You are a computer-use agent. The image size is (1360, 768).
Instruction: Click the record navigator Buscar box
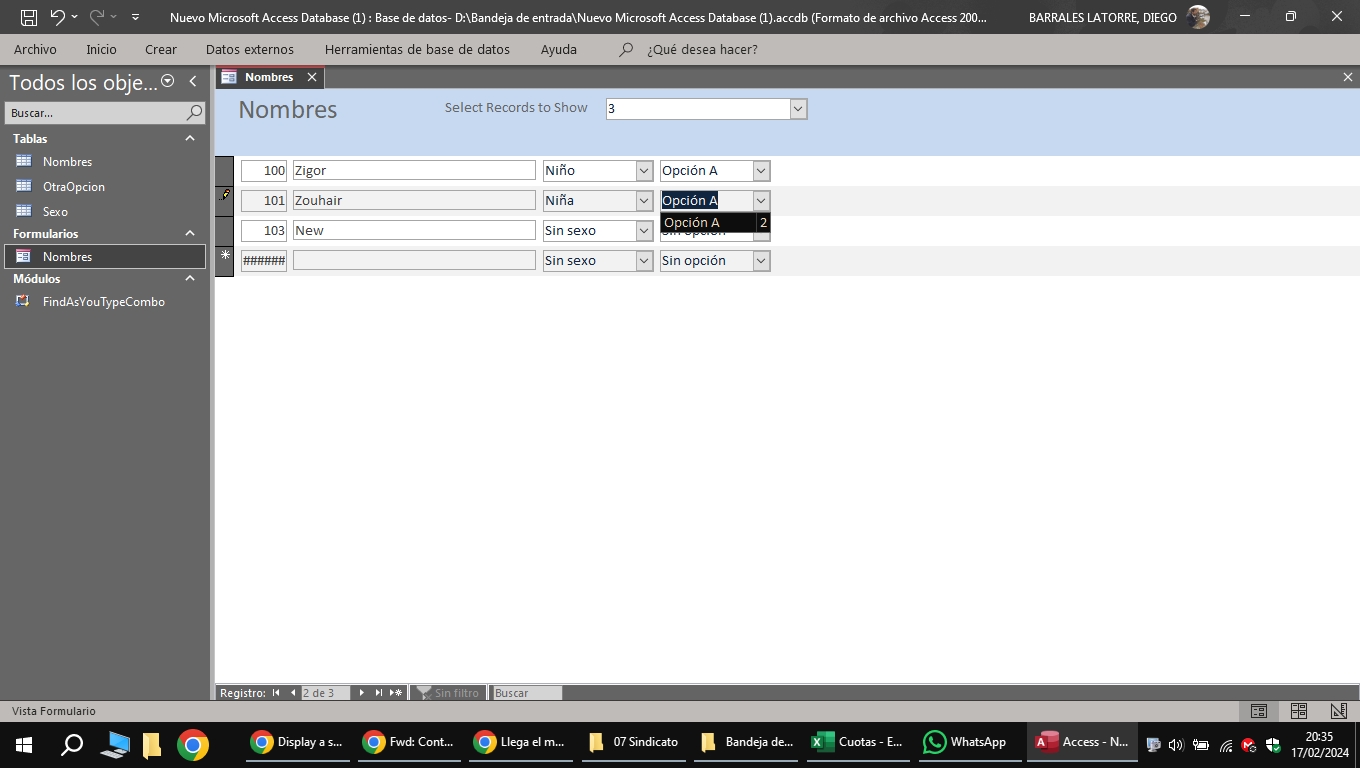click(527, 692)
